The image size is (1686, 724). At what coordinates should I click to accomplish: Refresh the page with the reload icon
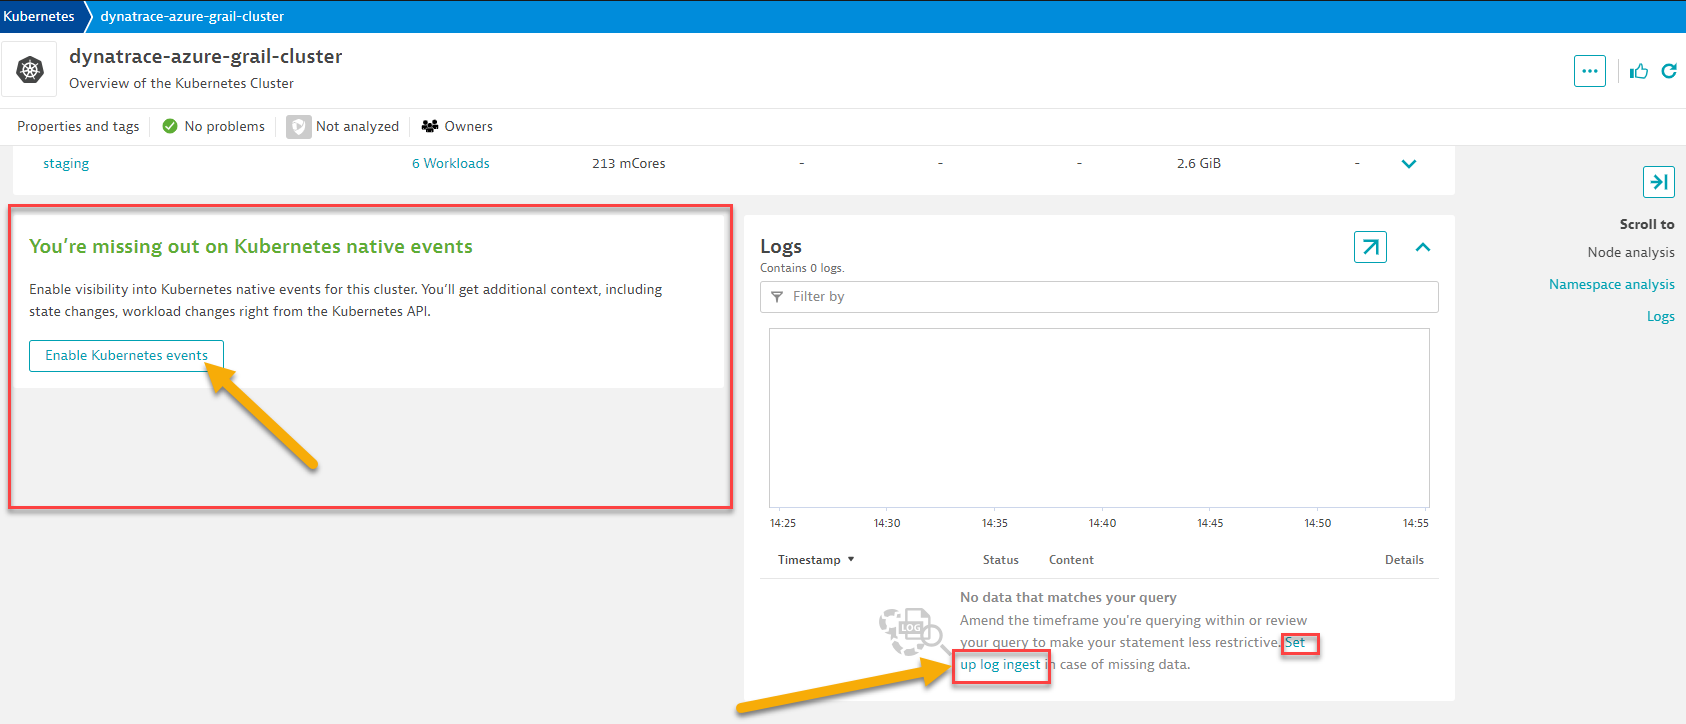[x=1669, y=71]
